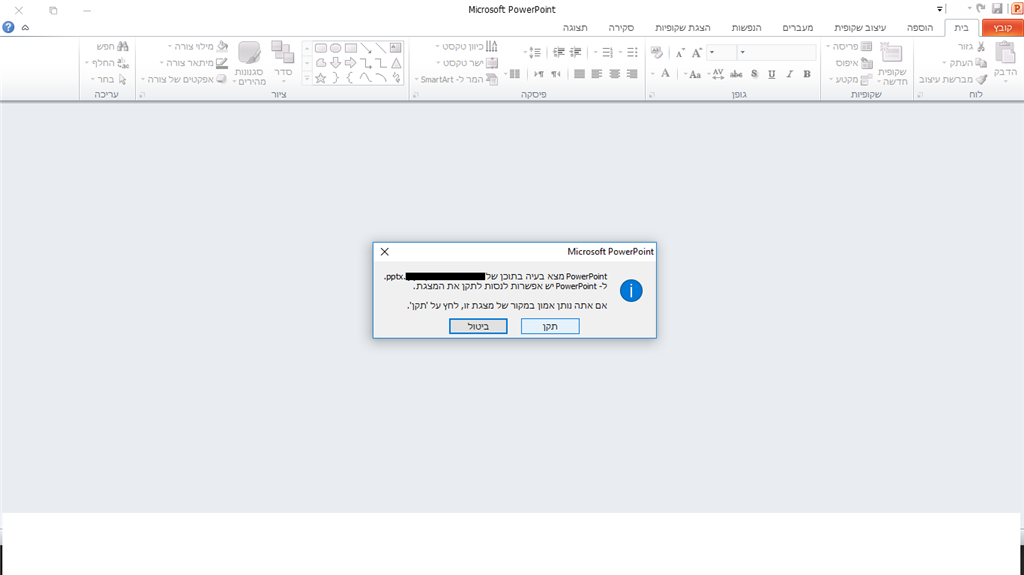Click the תקן (Repair) button in the dialog
1024x575 pixels.
point(550,326)
